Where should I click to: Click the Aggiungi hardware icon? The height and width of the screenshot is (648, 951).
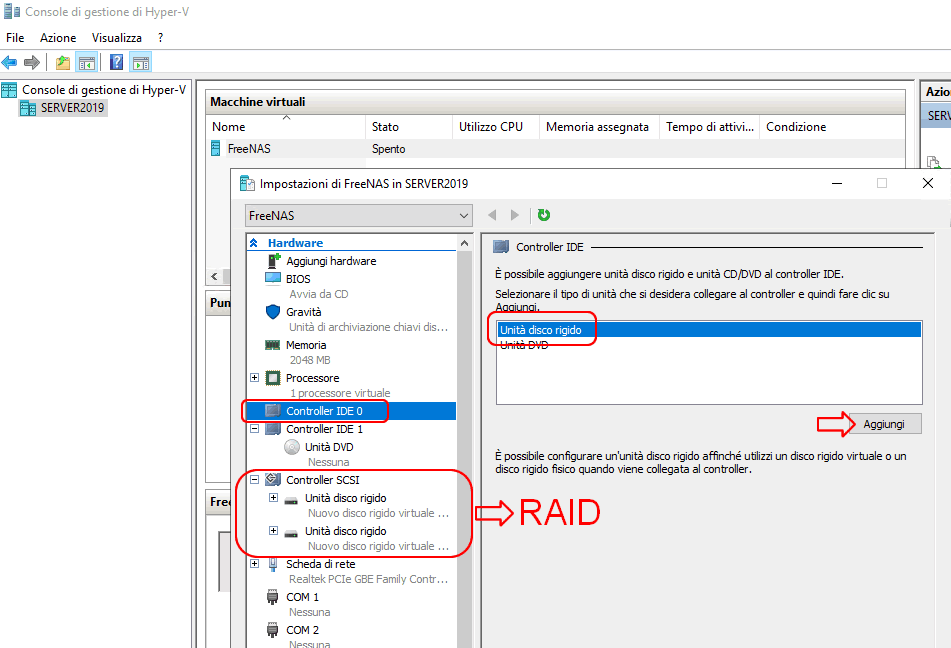coord(274,261)
